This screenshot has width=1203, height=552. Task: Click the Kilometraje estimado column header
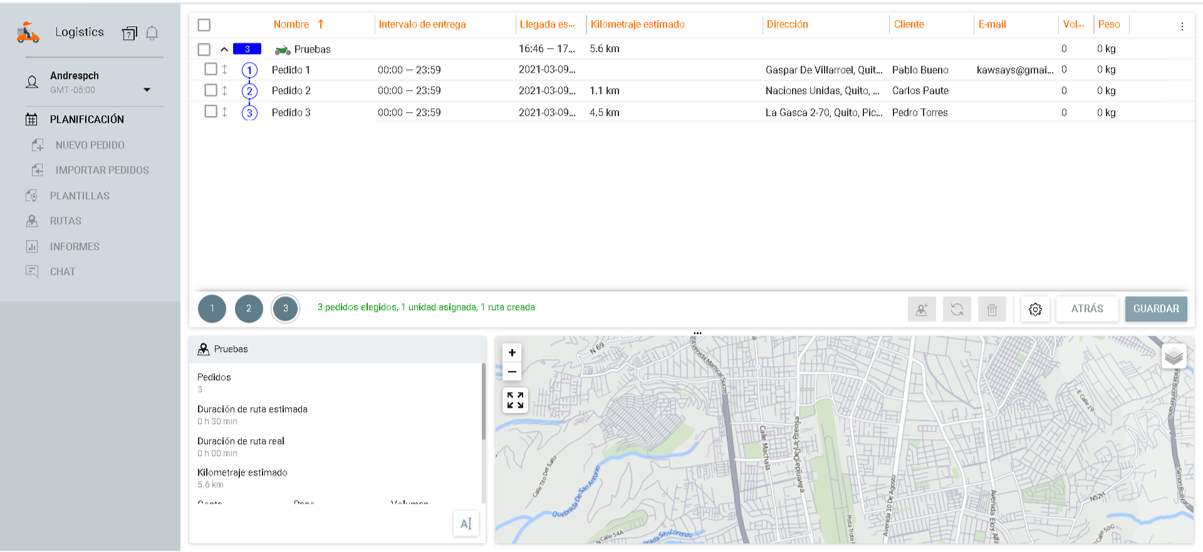[x=638, y=24]
